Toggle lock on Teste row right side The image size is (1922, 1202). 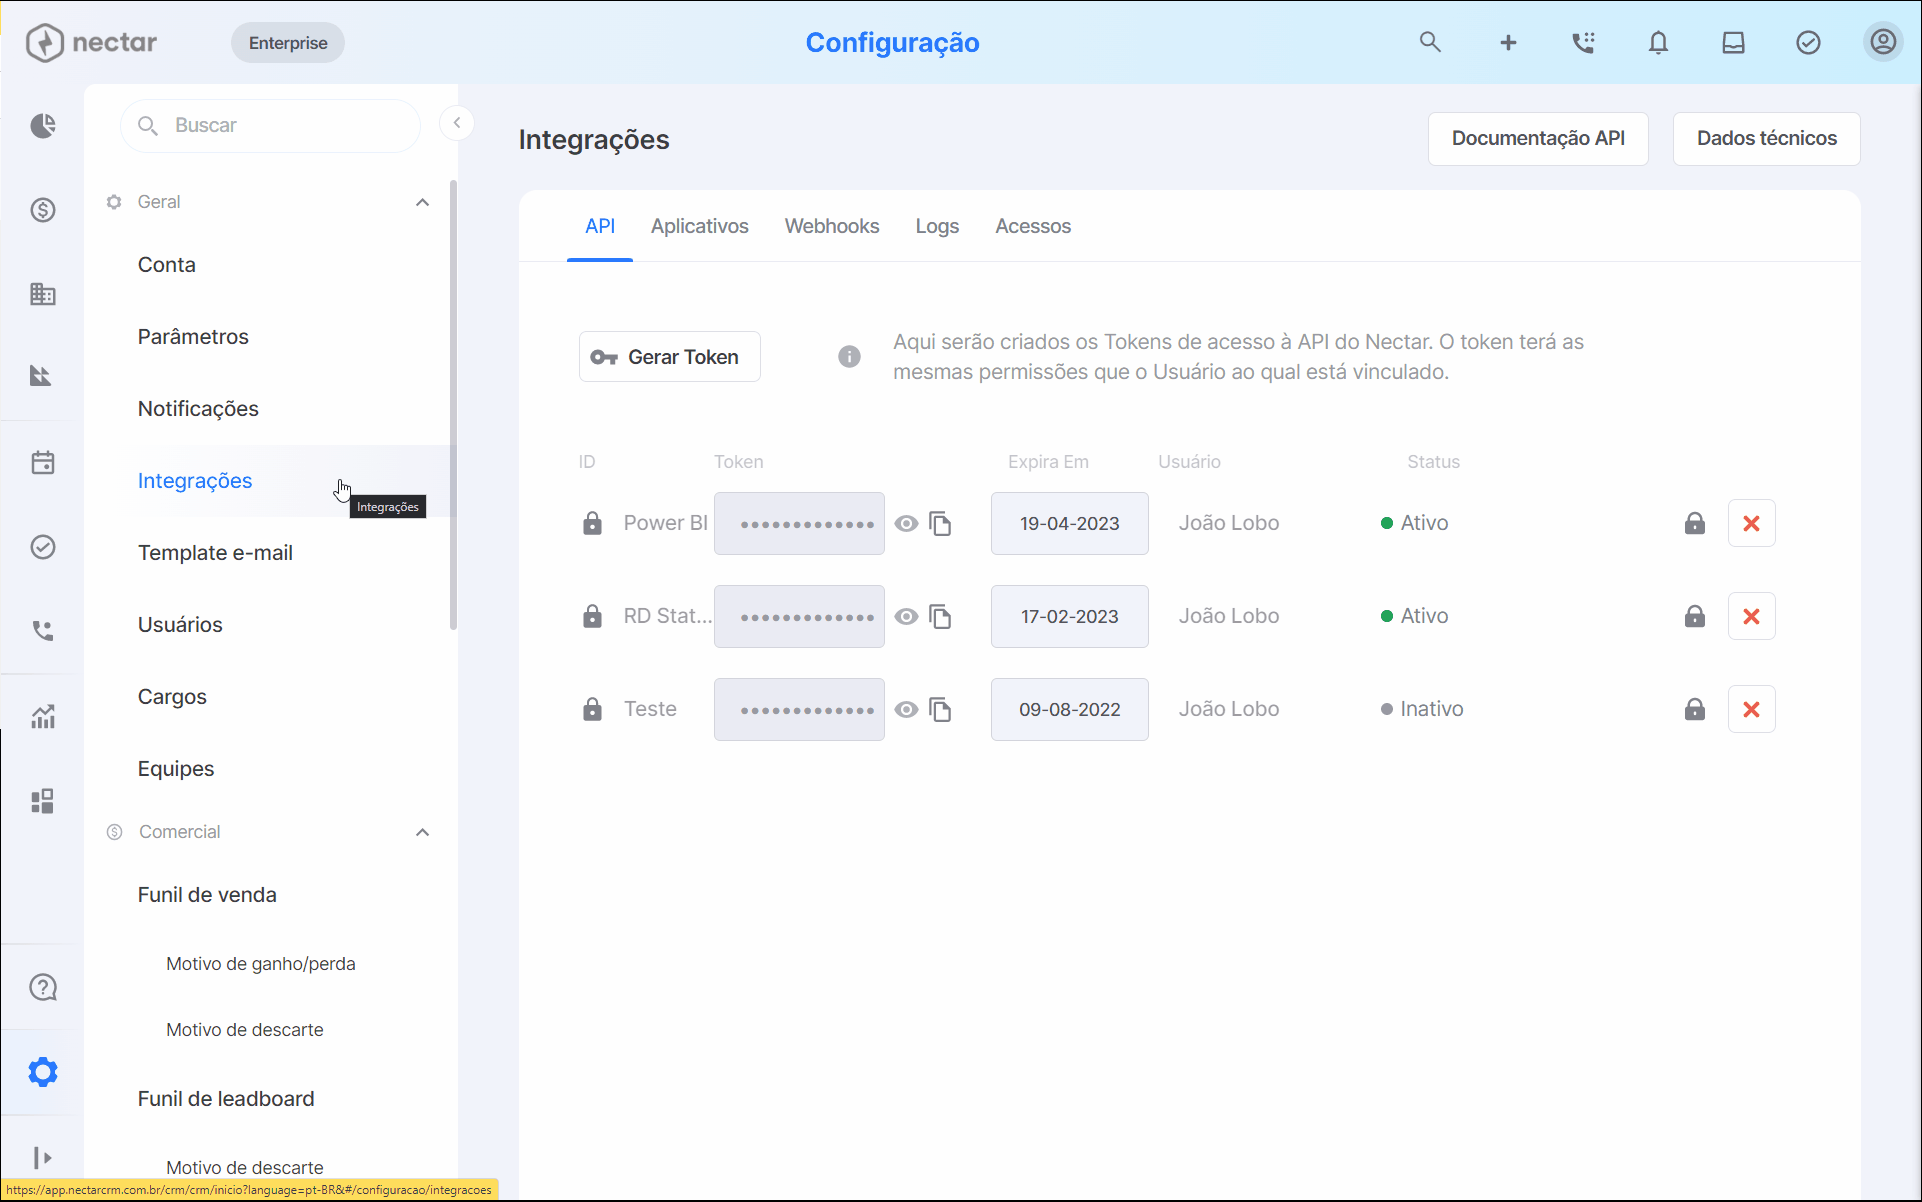(x=1695, y=709)
